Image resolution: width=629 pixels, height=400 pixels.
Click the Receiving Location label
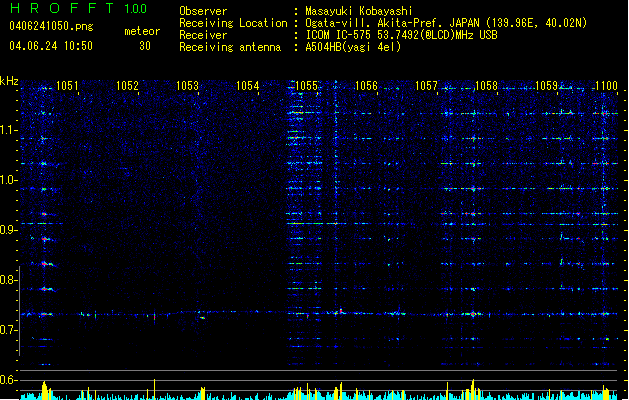[x=233, y=23]
